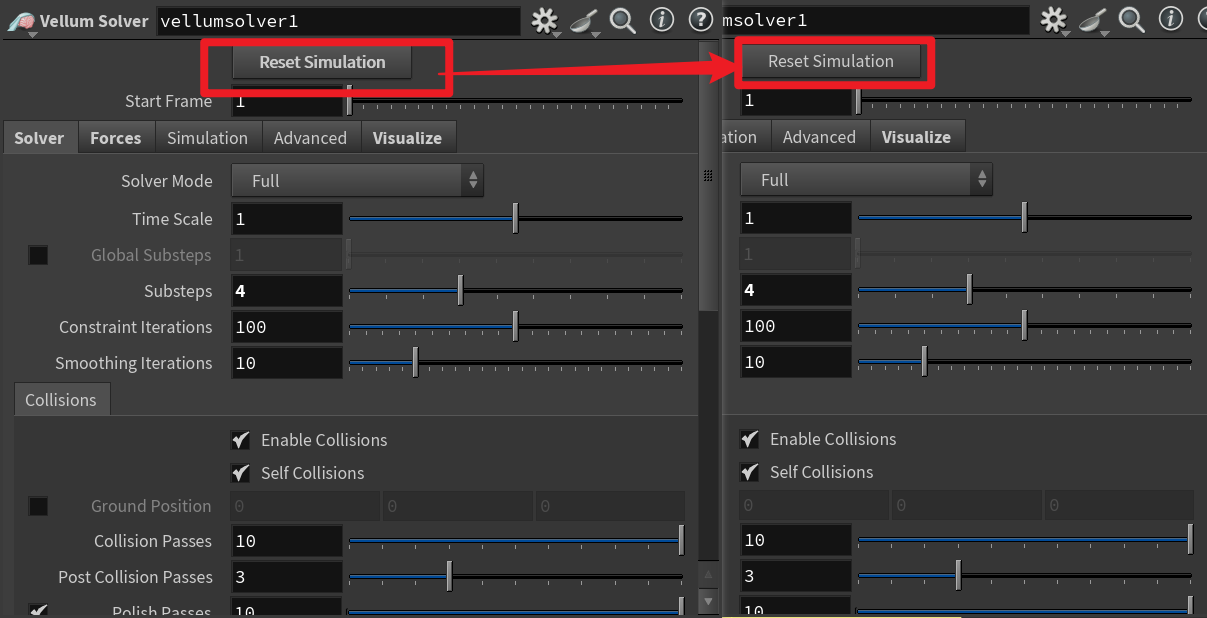The width and height of the screenshot is (1207, 618).
Task: Uncheck Self Collisions in the left panel
Action: point(241,473)
